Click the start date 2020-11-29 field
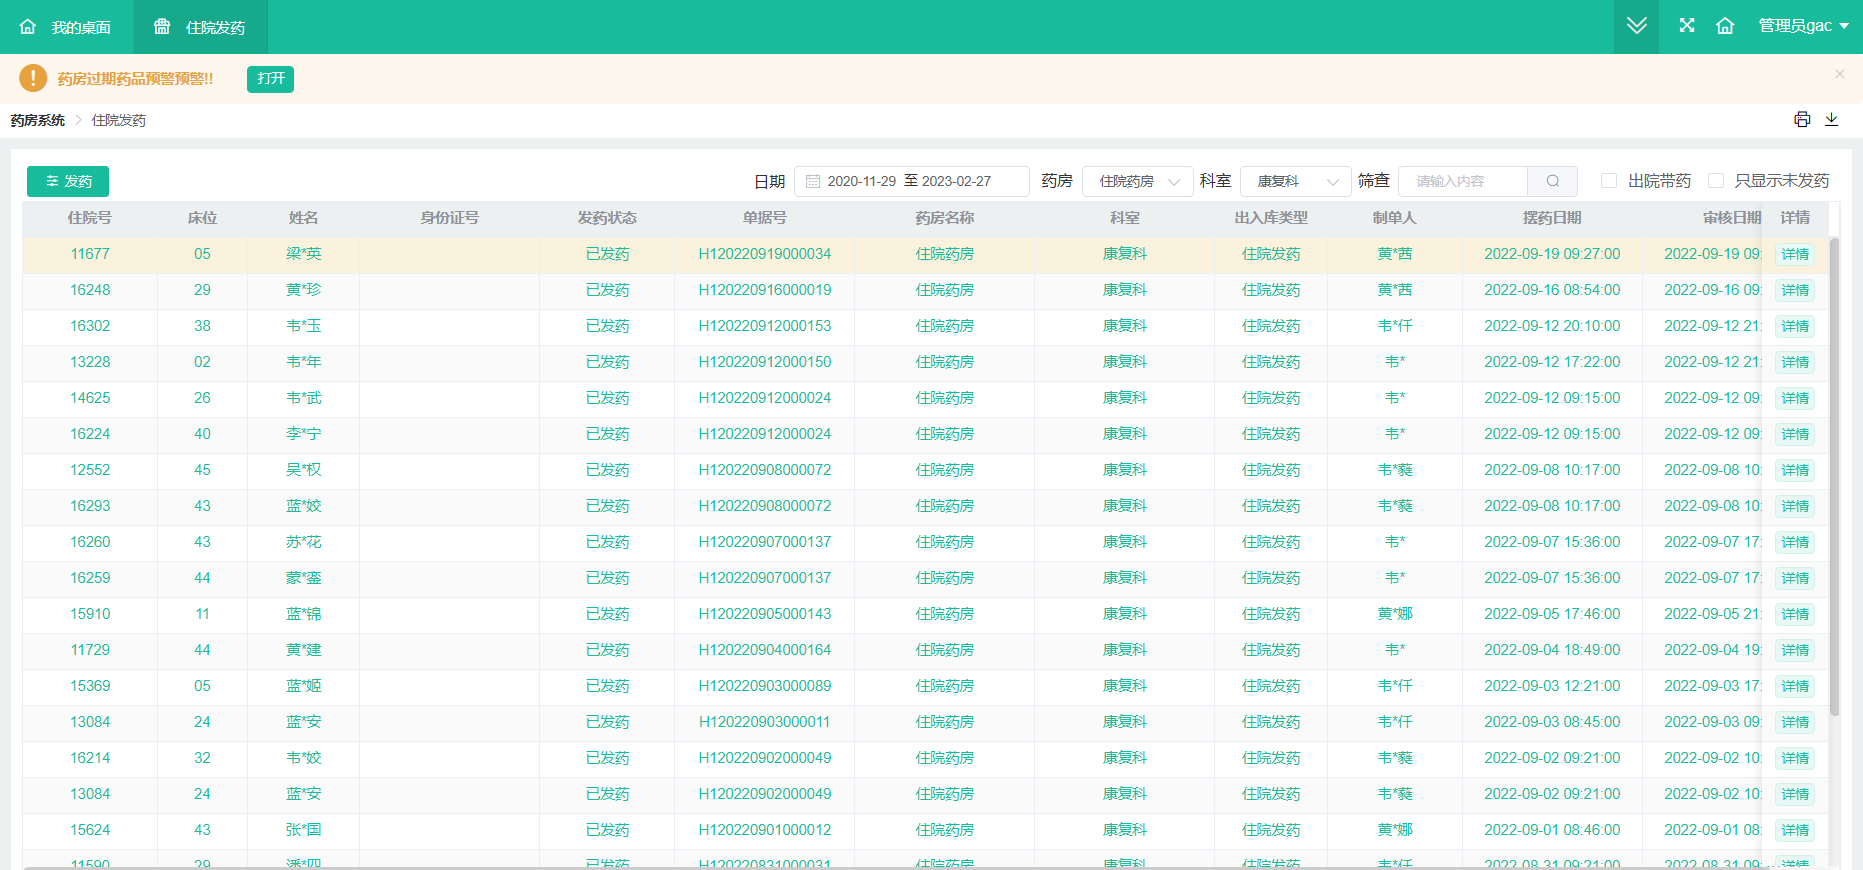 [862, 181]
